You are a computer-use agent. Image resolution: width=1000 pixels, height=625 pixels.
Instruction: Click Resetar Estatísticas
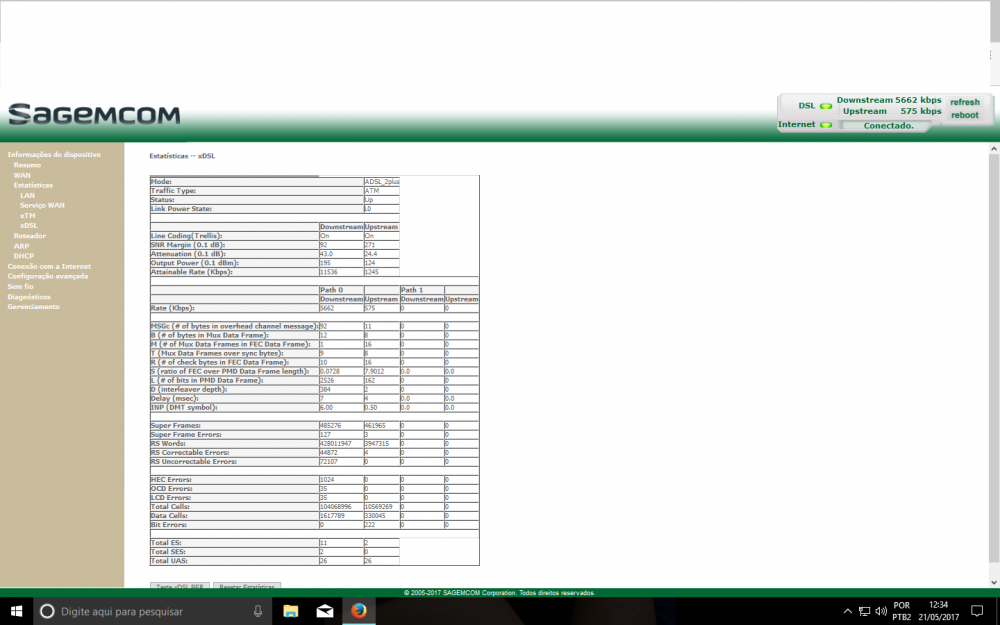tap(246, 586)
